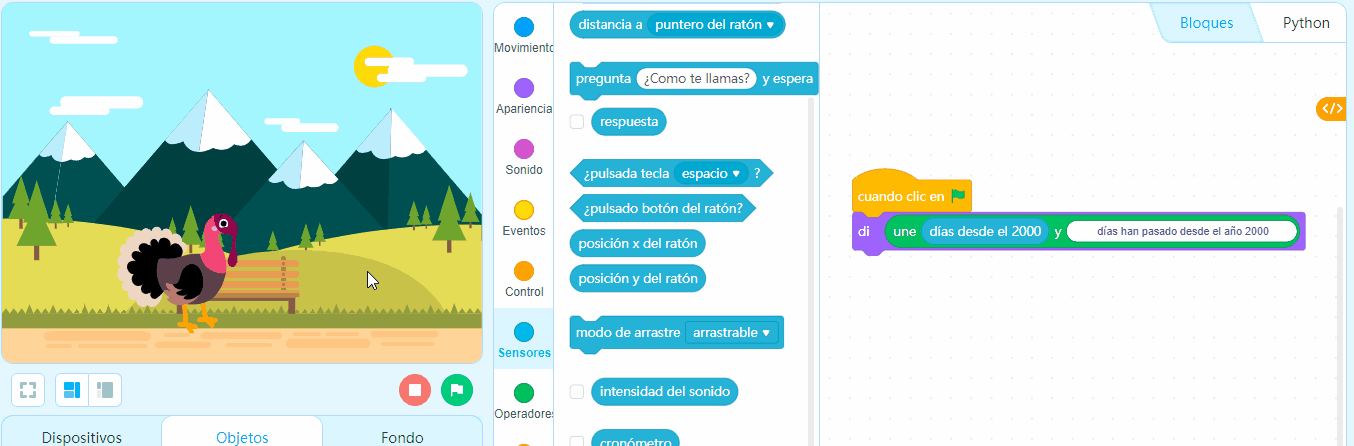Enable the intensidad del sonido checkbox
This screenshot has width=1354, height=446.
pyautogui.click(x=577, y=391)
